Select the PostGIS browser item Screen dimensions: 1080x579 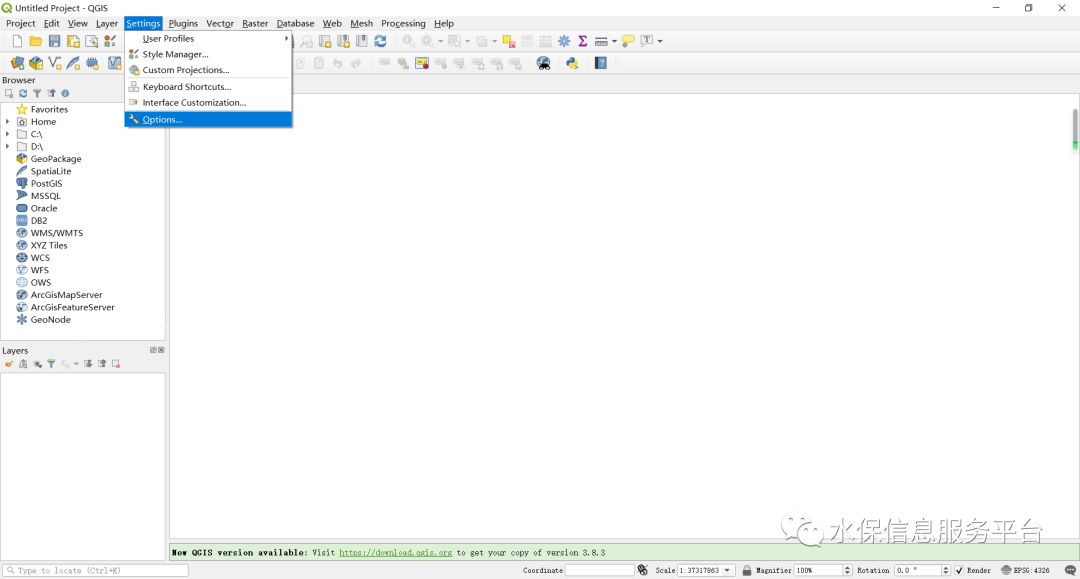pyautogui.click(x=46, y=184)
